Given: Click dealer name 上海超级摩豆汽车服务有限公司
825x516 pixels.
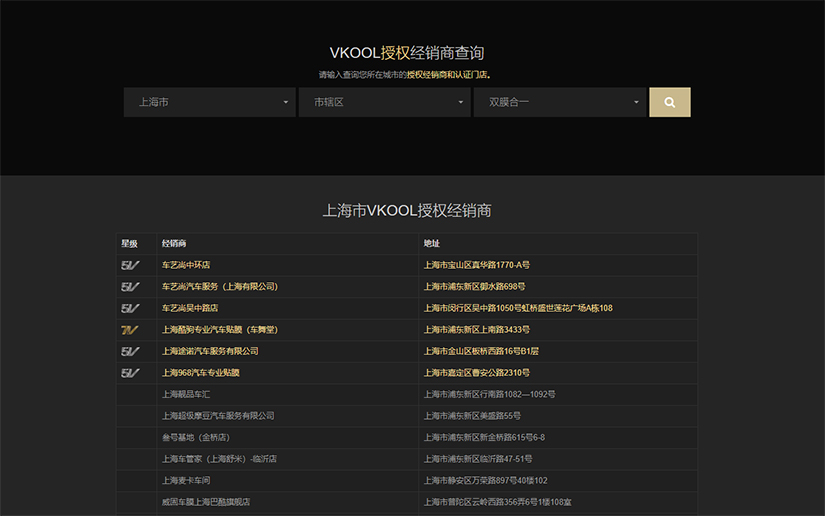Looking at the screenshot, I should pos(218,416).
